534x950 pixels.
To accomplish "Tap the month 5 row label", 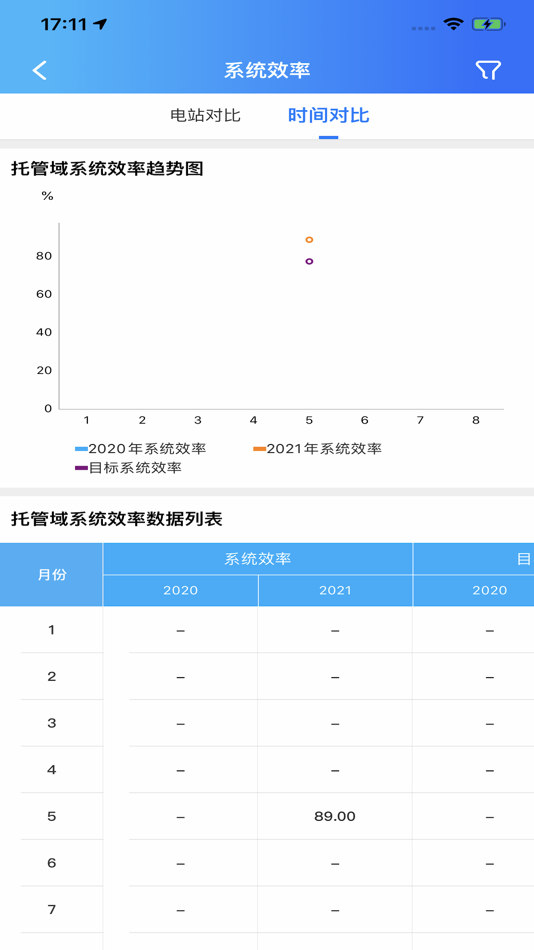I will point(52,817).
